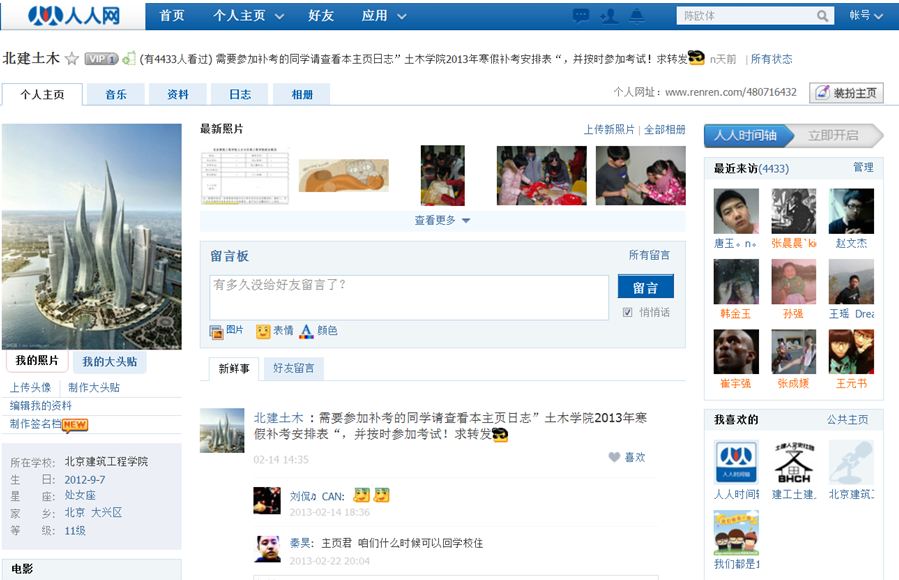This screenshot has width=899, height=580.
Task: Click the VIP badge icon
Action: 101,59
